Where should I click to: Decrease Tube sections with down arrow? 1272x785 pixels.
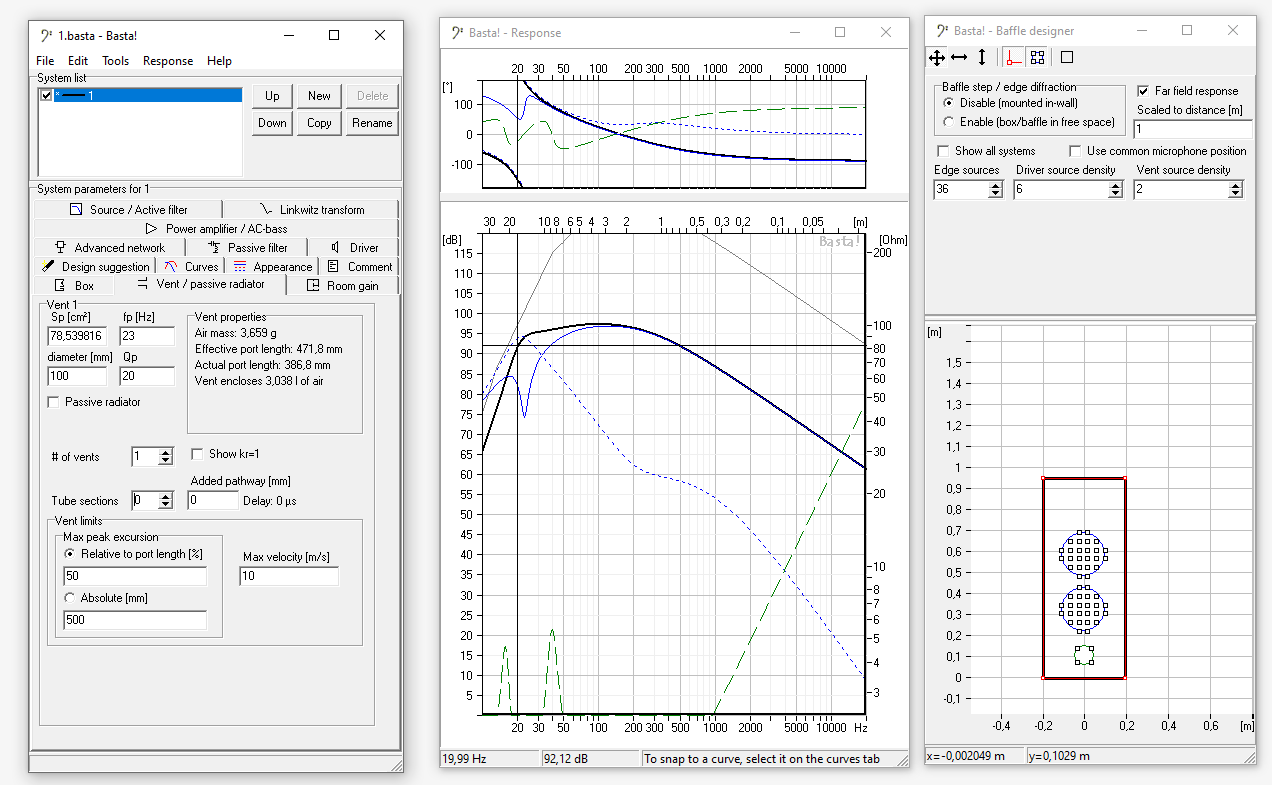[x=166, y=505]
